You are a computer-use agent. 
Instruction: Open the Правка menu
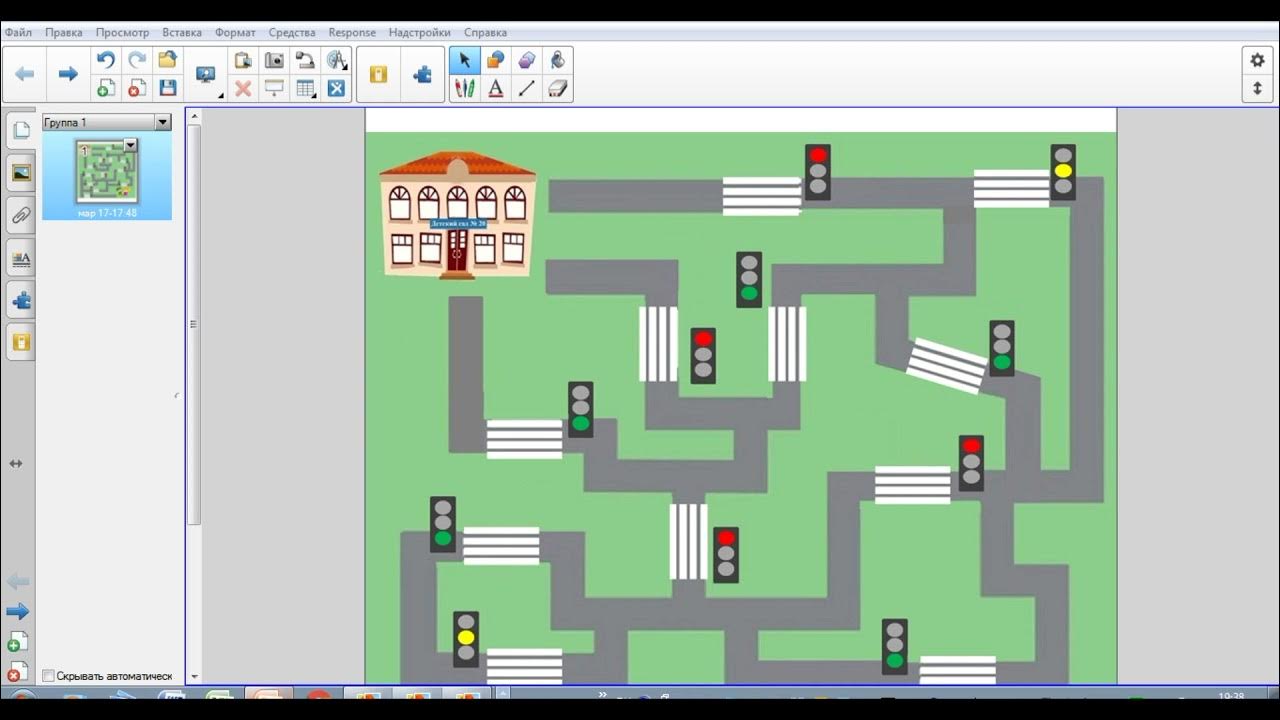(x=64, y=32)
